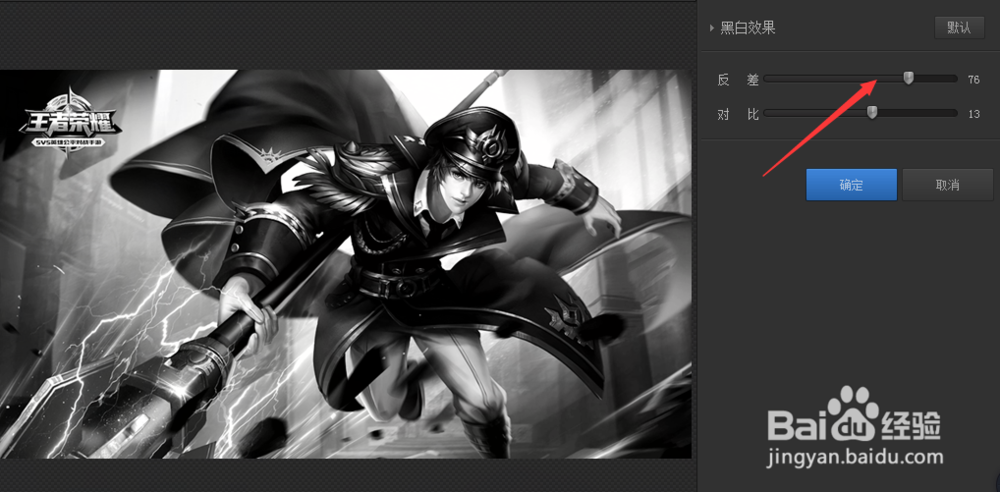Click the 对比 slider handle
1000x492 pixels.
(x=872, y=112)
